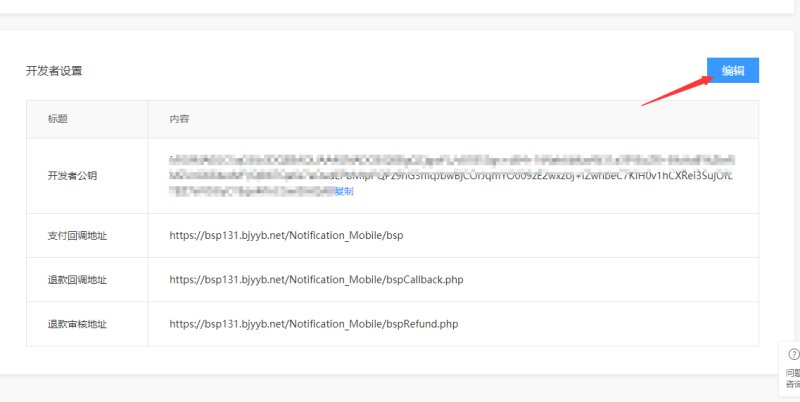The height and width of the screenshot is (402, 800).
Task: Click the blank white panel above developer settings
Action: (400, 6)
